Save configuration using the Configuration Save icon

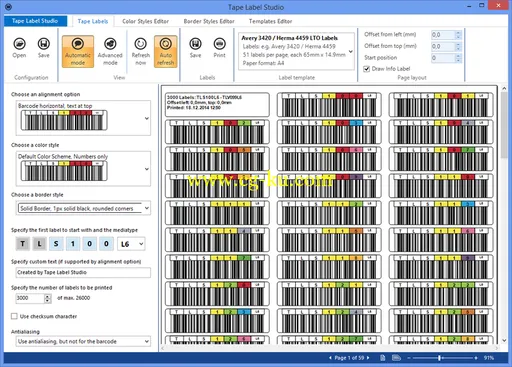click(44, 48)
